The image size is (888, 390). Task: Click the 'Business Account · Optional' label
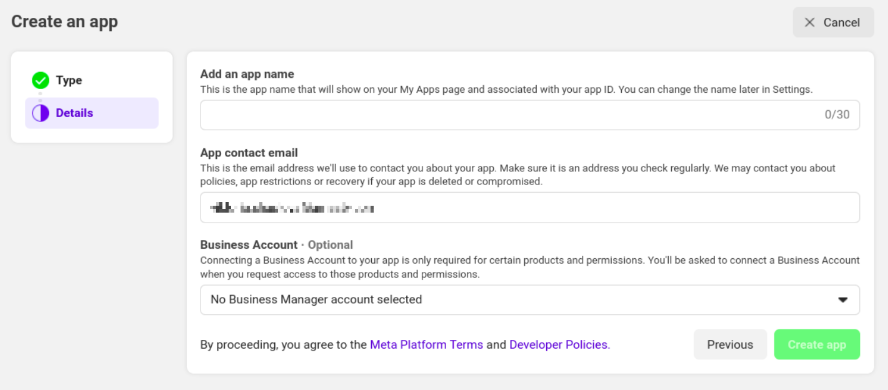pyautogui.click(x=276, y=245)
